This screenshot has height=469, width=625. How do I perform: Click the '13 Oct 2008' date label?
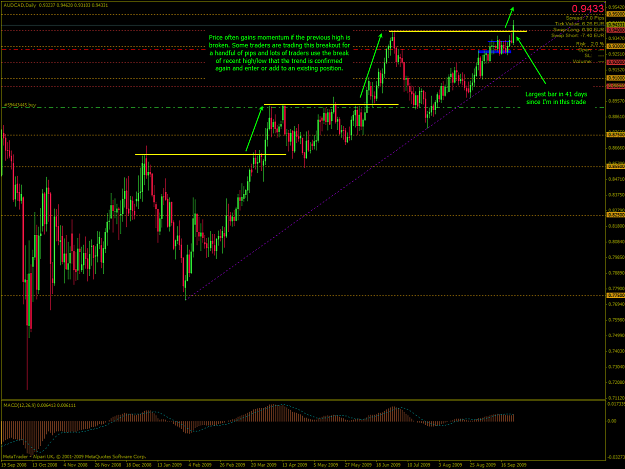click(45, 465)
